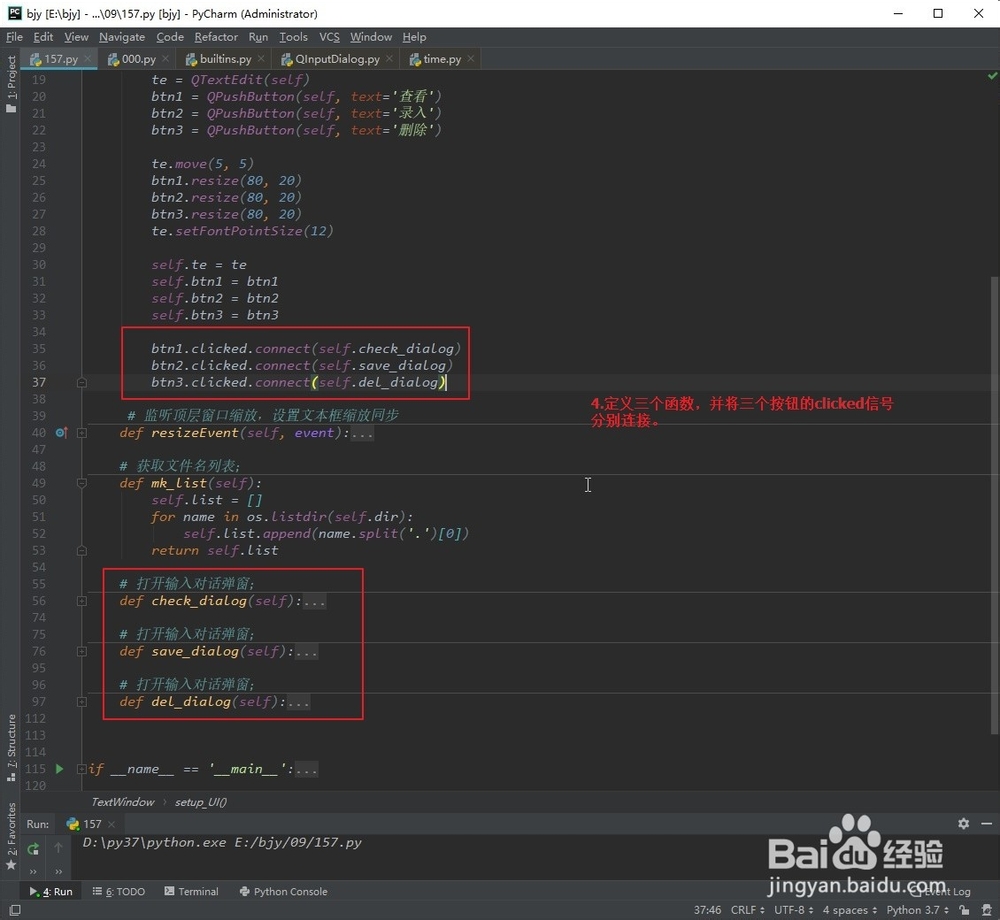Click the TextWindow breadcrumb link

122,801
